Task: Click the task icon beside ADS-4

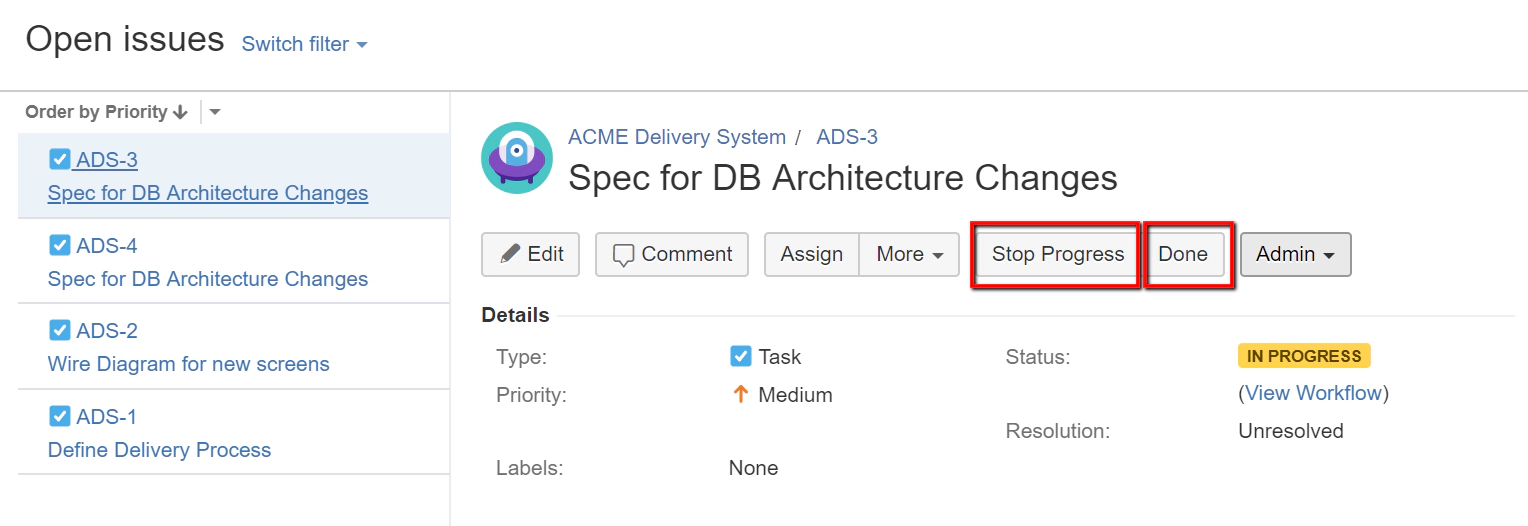Action: tap(60, 246)
